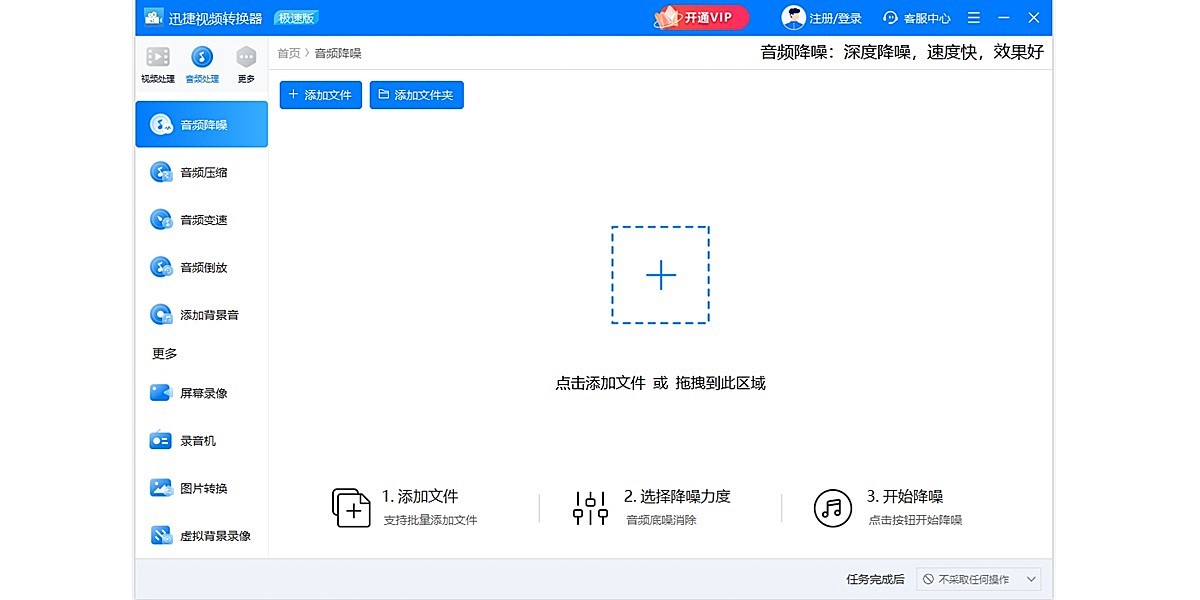
Task: Open the 不采取任何操作 dropdown
Action: (977, 579)
